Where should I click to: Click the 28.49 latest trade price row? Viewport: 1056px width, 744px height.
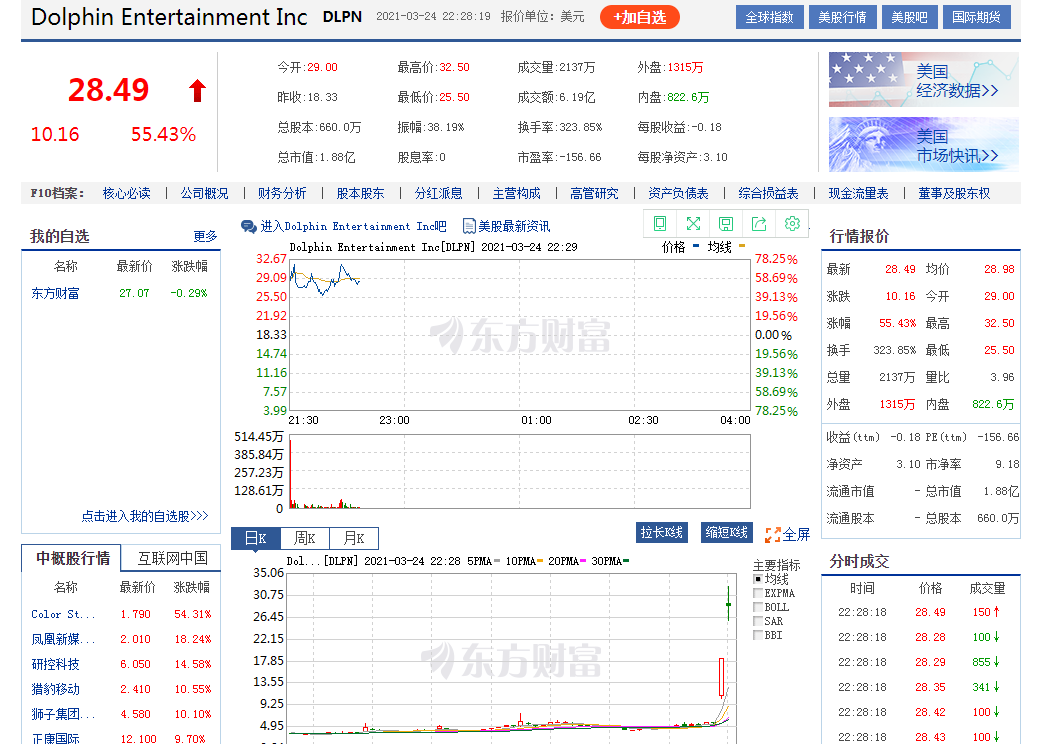tap(921, 612)
